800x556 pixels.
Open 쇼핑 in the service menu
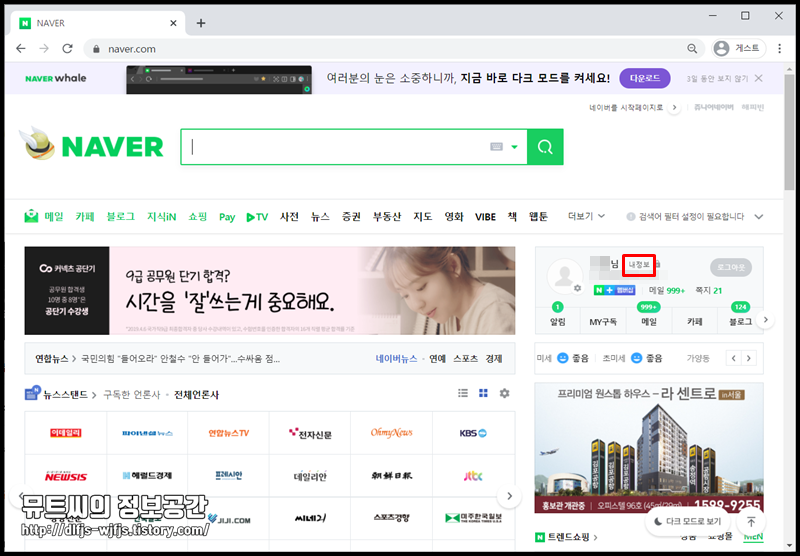[x=197, y=217]
